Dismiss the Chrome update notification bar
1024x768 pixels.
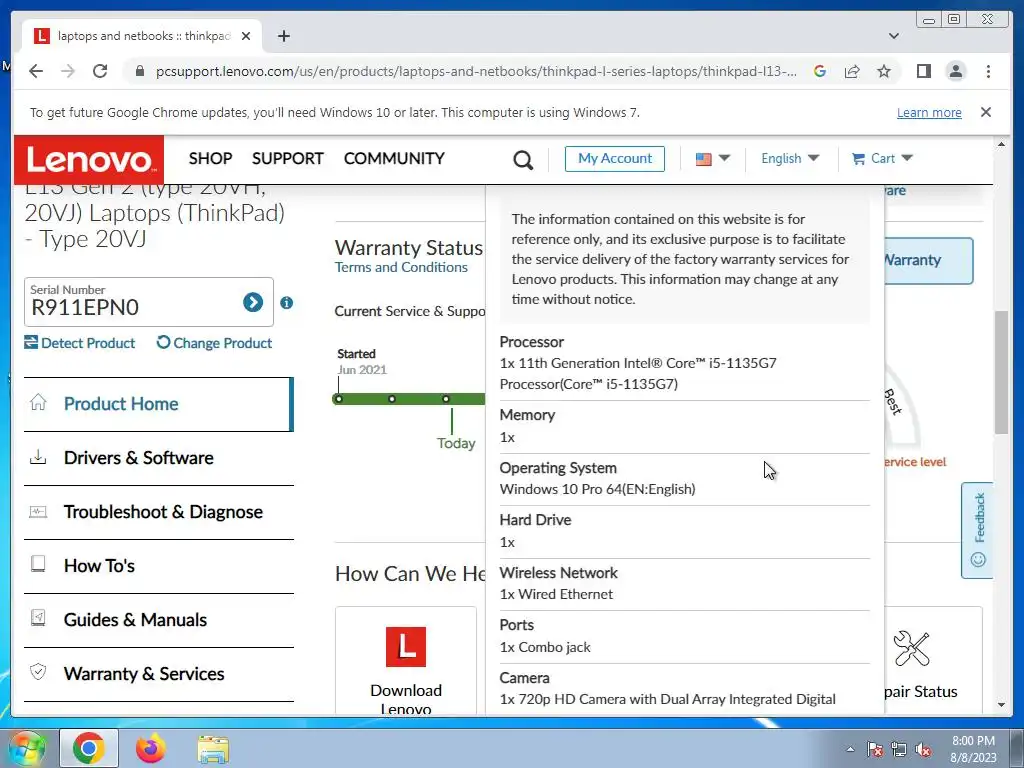[985, 112]
